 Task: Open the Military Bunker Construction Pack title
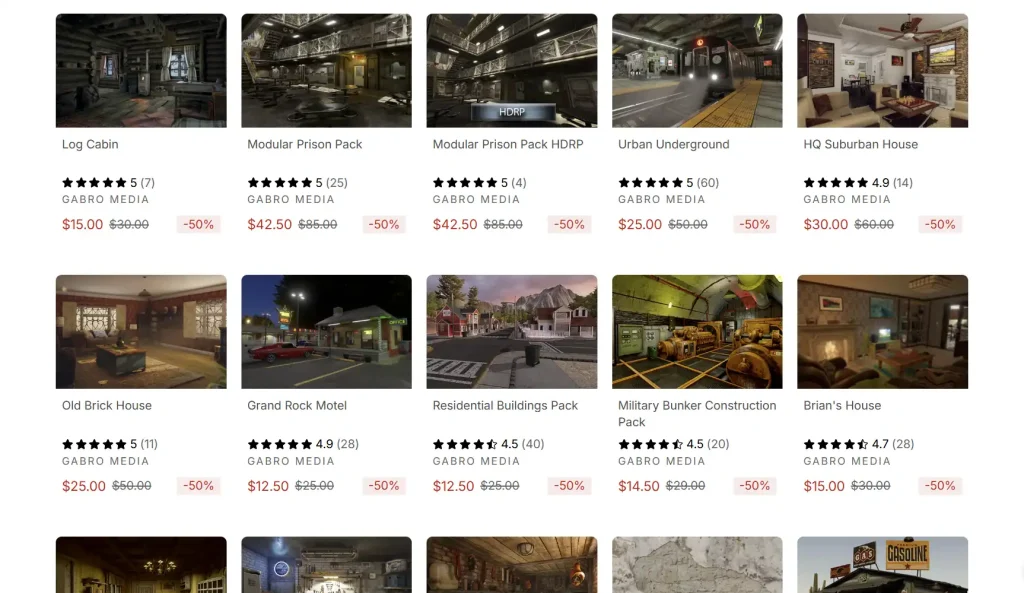[x=697, y=413]
